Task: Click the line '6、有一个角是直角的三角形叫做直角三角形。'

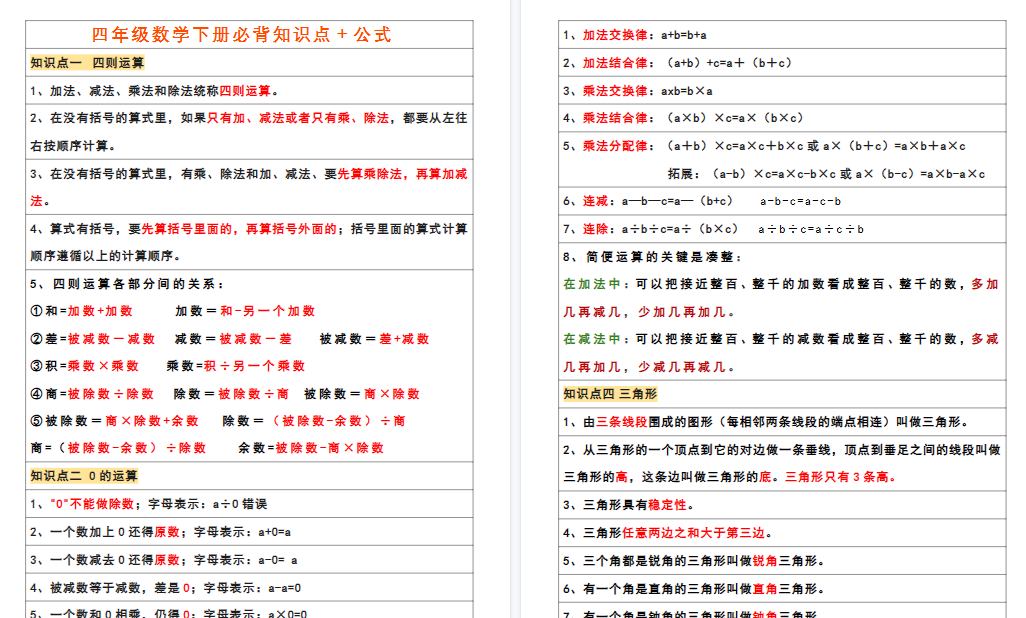Action: tap(694, 589)
